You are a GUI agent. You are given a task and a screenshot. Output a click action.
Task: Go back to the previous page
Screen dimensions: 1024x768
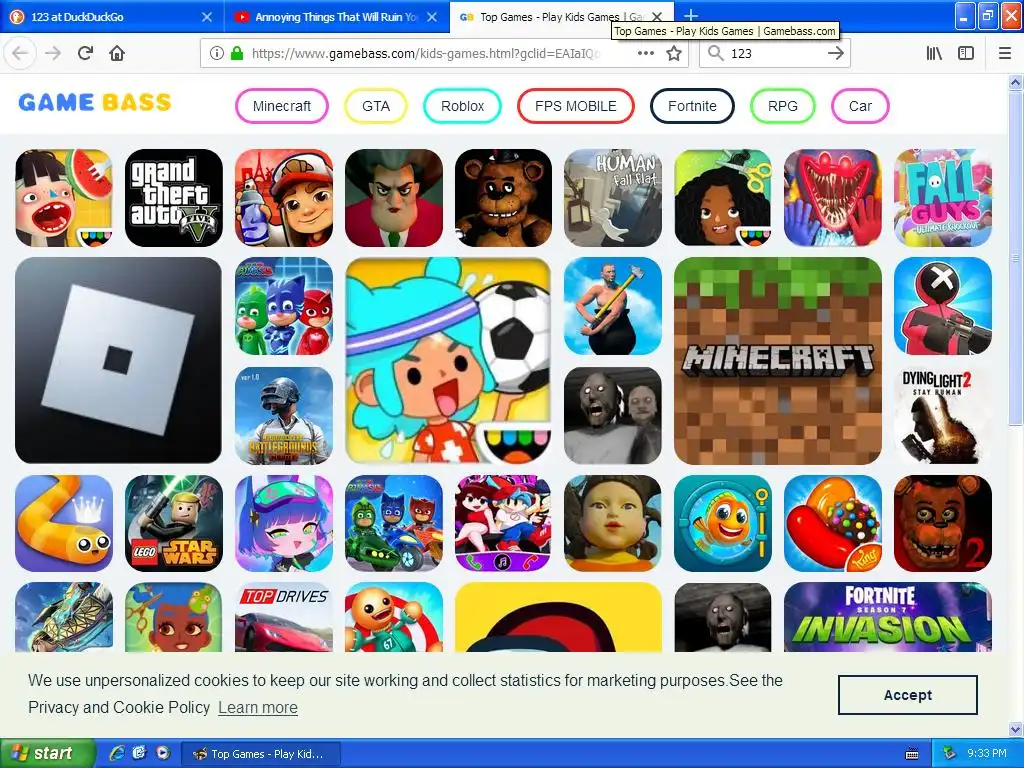tap(20, 53)
